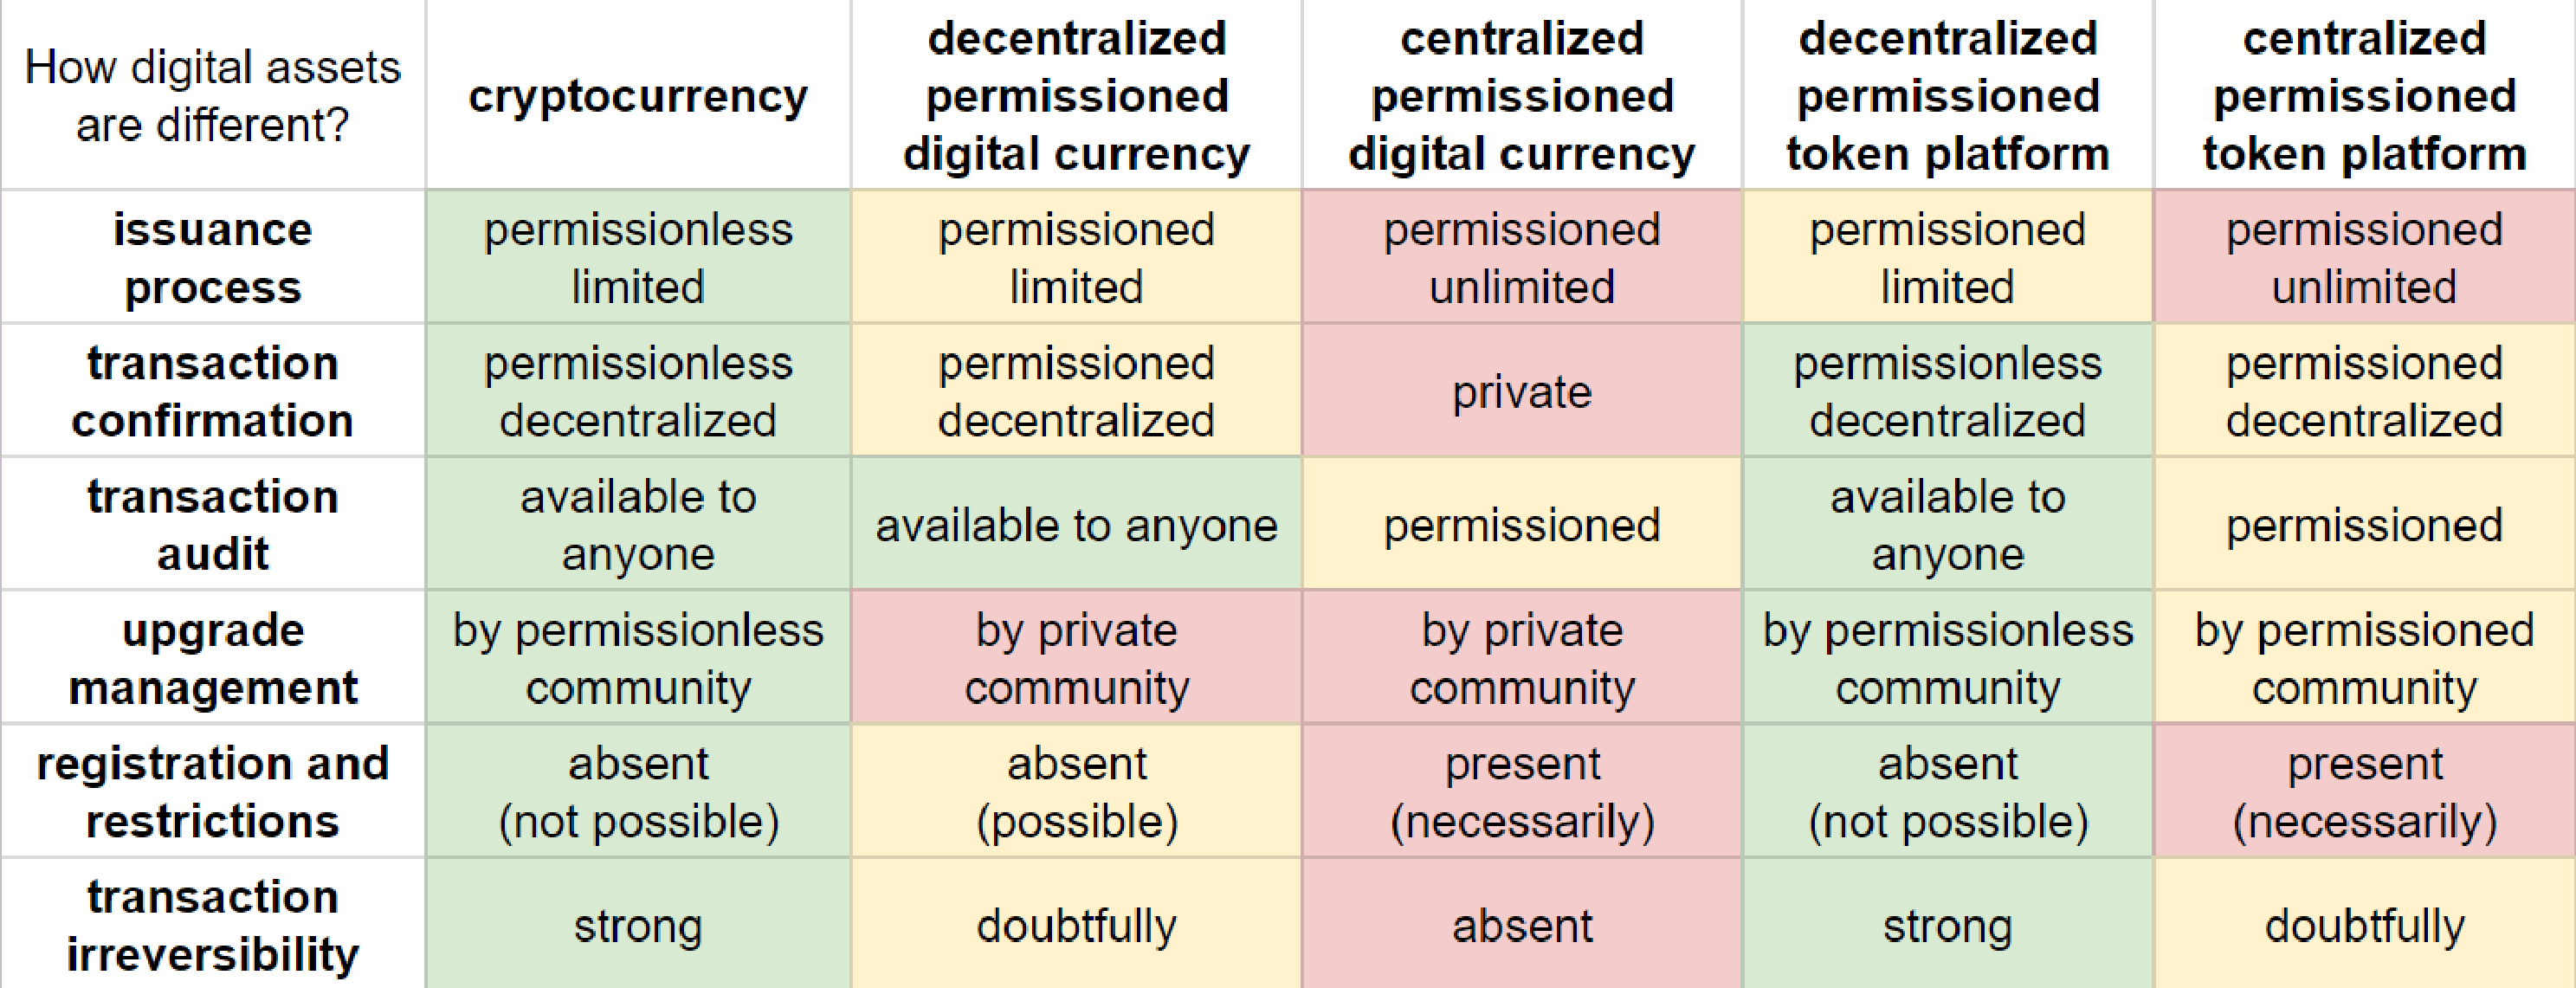Select the red 'private' cell
2576x988 pixels.
point(1521,391)
